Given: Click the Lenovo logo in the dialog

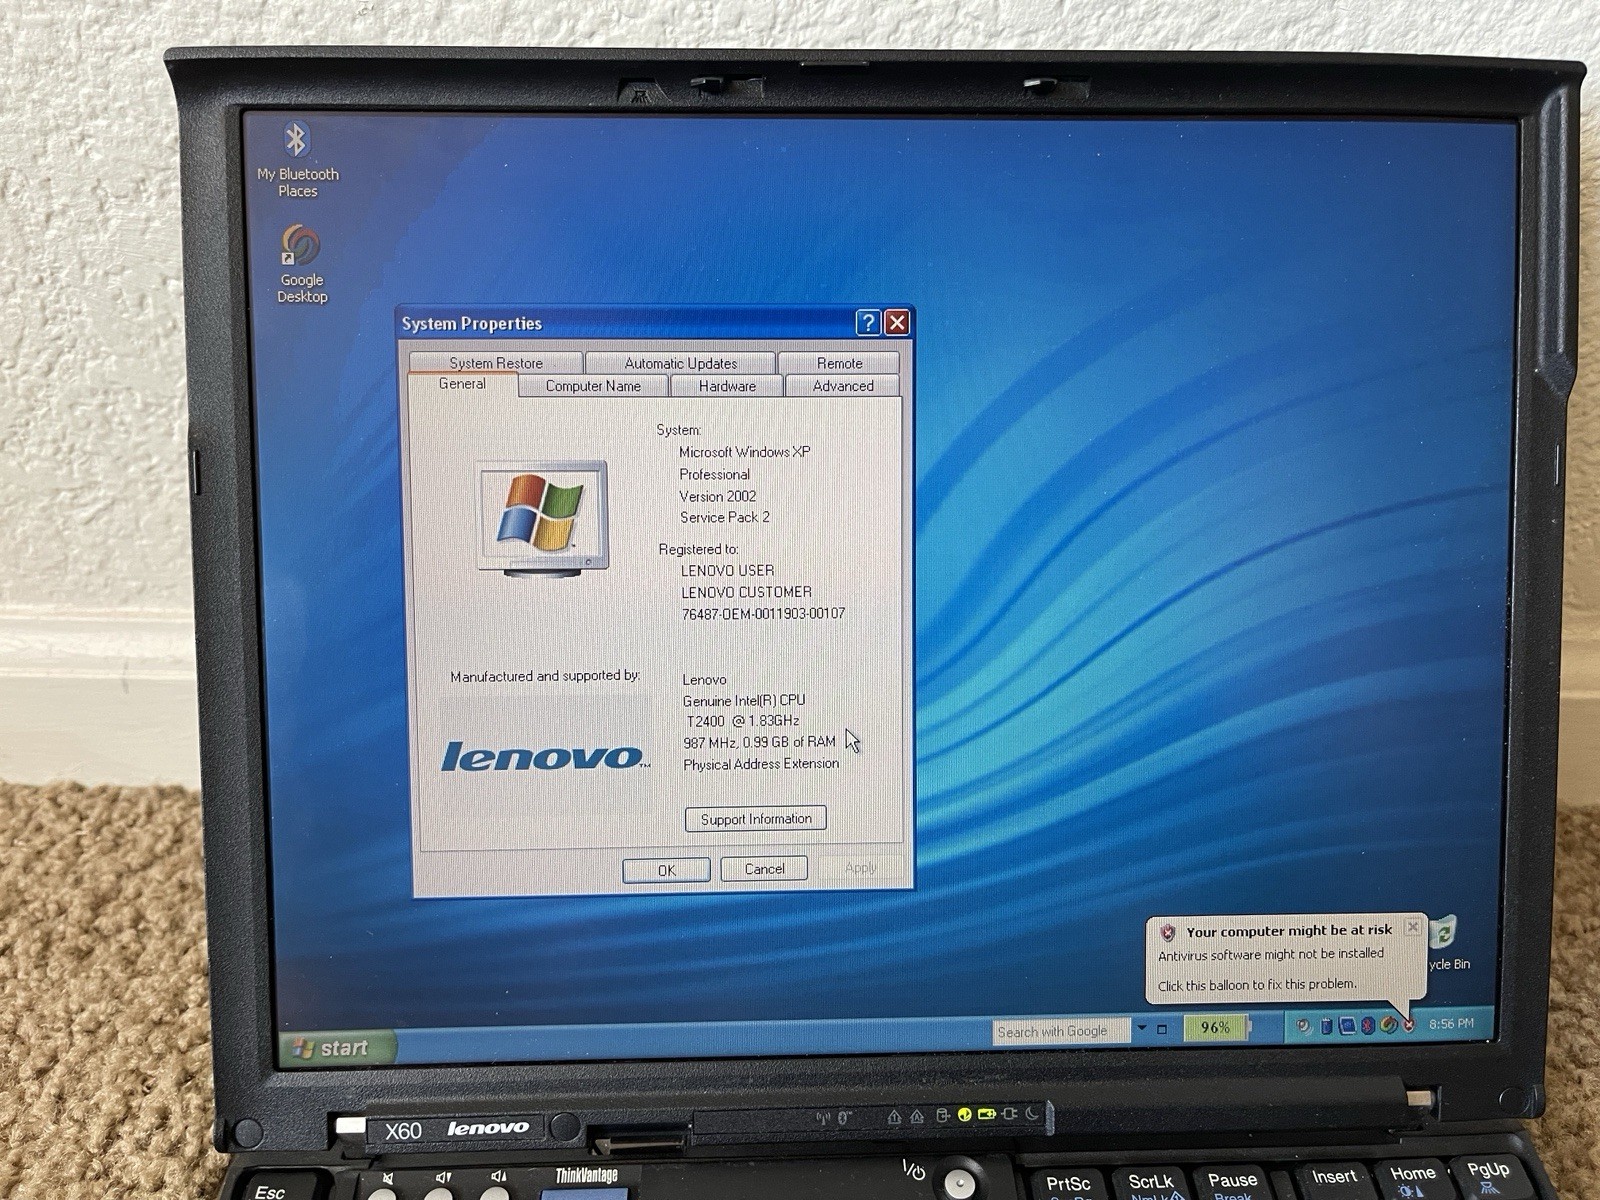Looking at the screenshot, I should 544,757.
